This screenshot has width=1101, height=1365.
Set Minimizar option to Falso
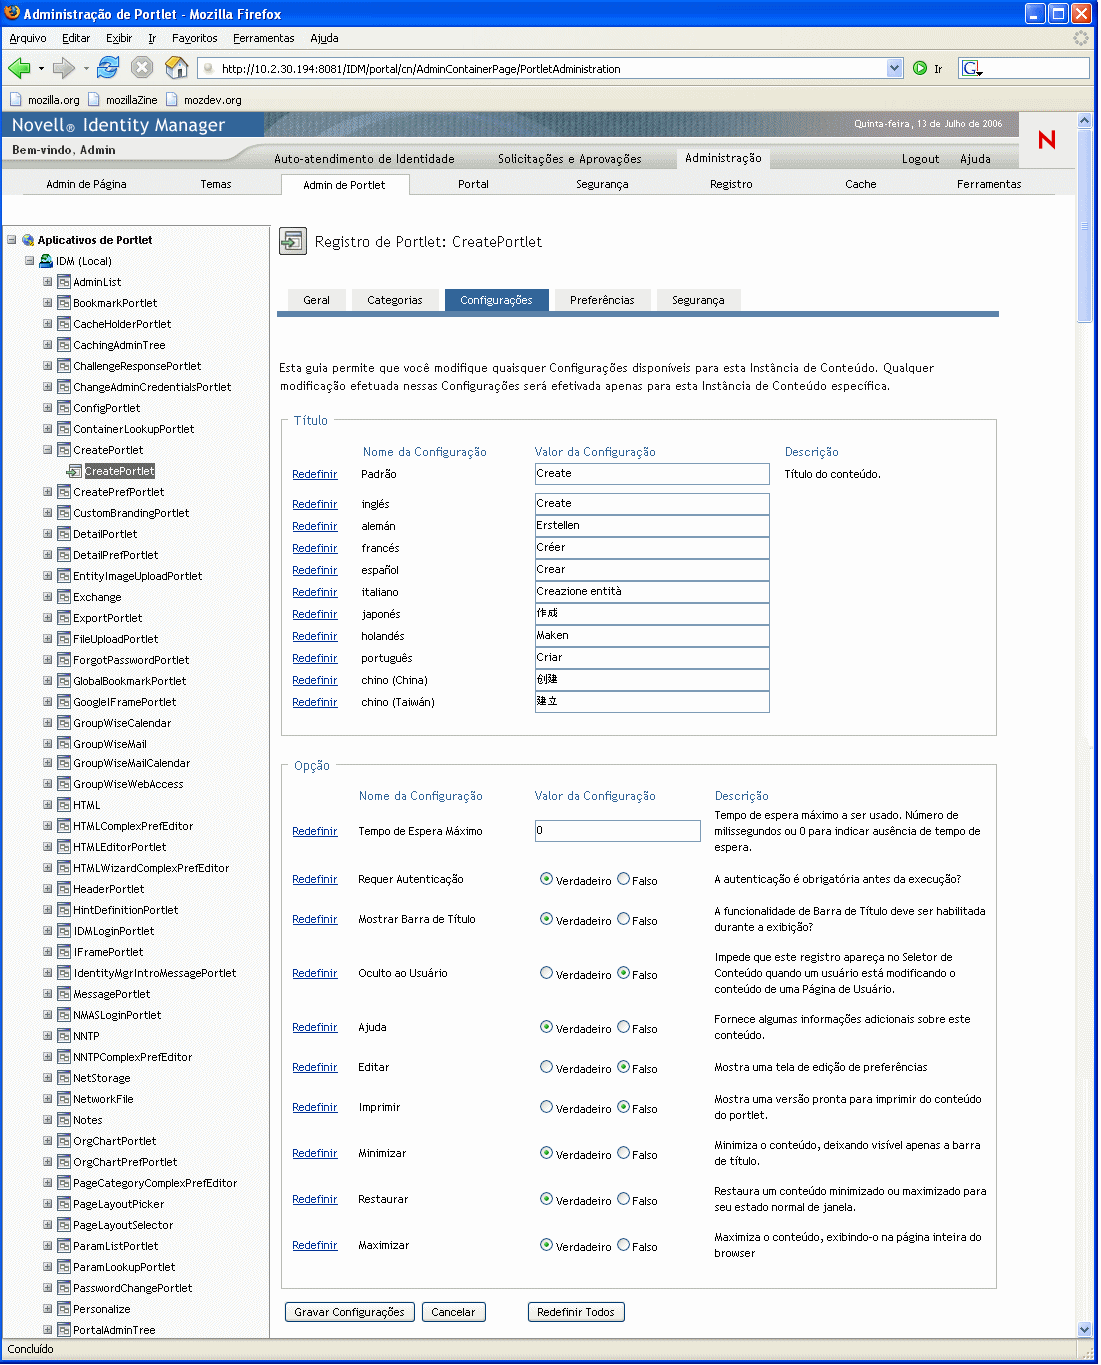623,1153
